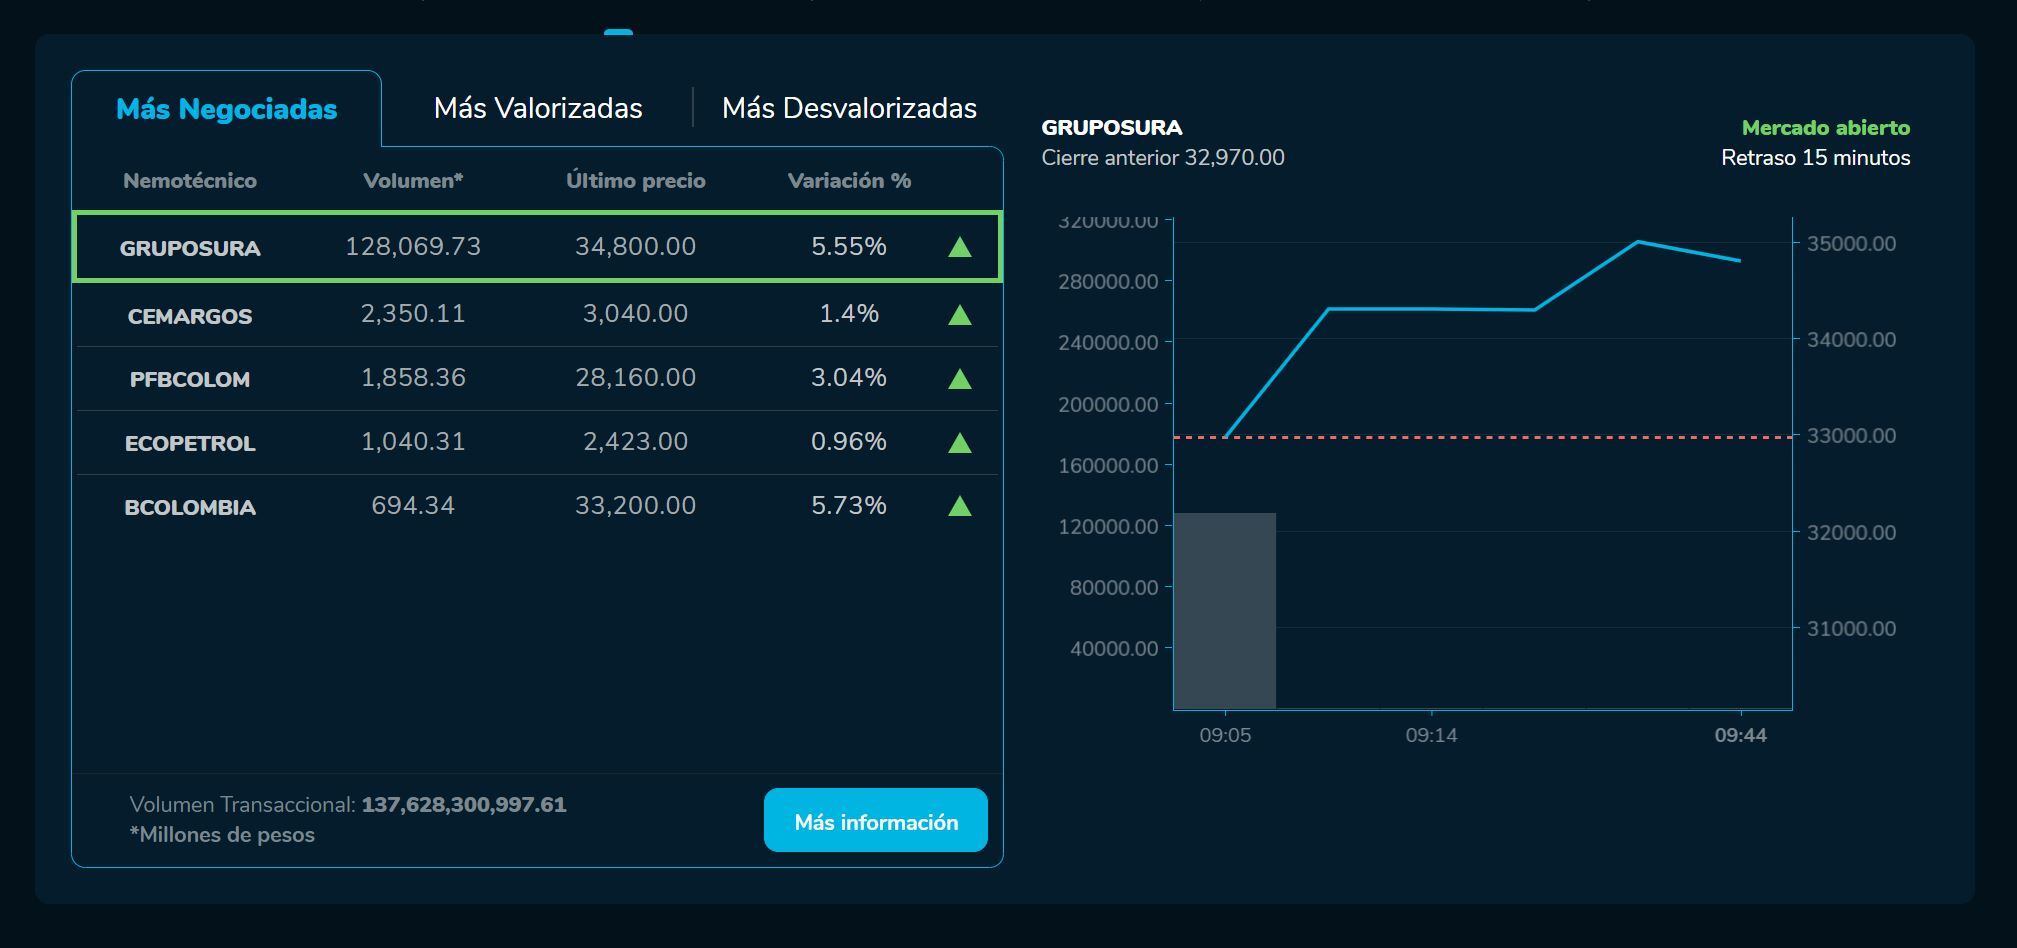2017x948 pixels.
Task: Choose ECOPETROL in the stock list
Action: [x=190, y=444]
